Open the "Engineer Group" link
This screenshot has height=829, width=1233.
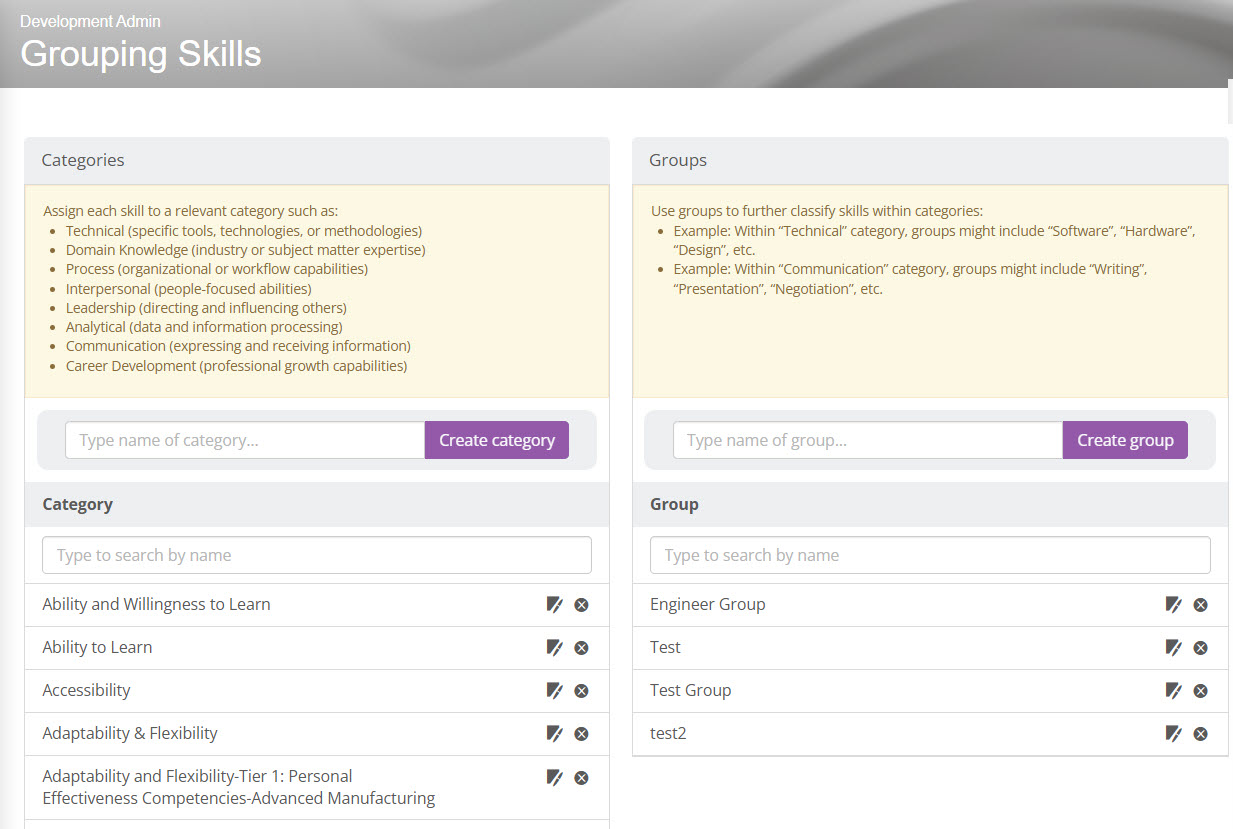(x=707, y=604)
